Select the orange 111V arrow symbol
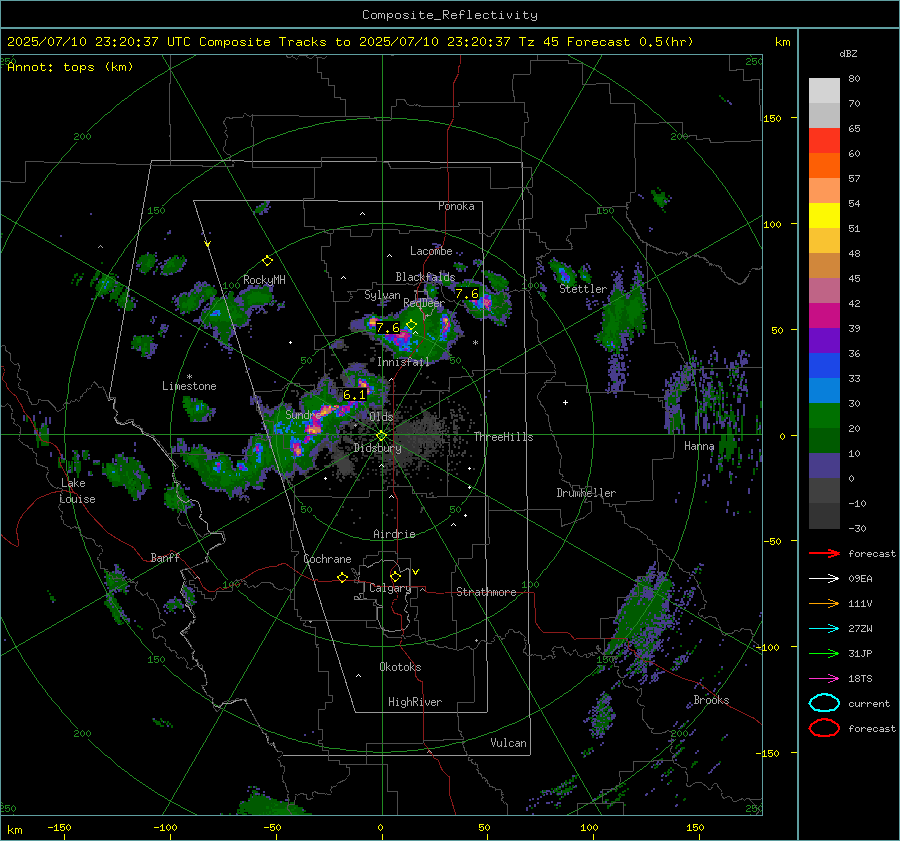 [824, 603]
